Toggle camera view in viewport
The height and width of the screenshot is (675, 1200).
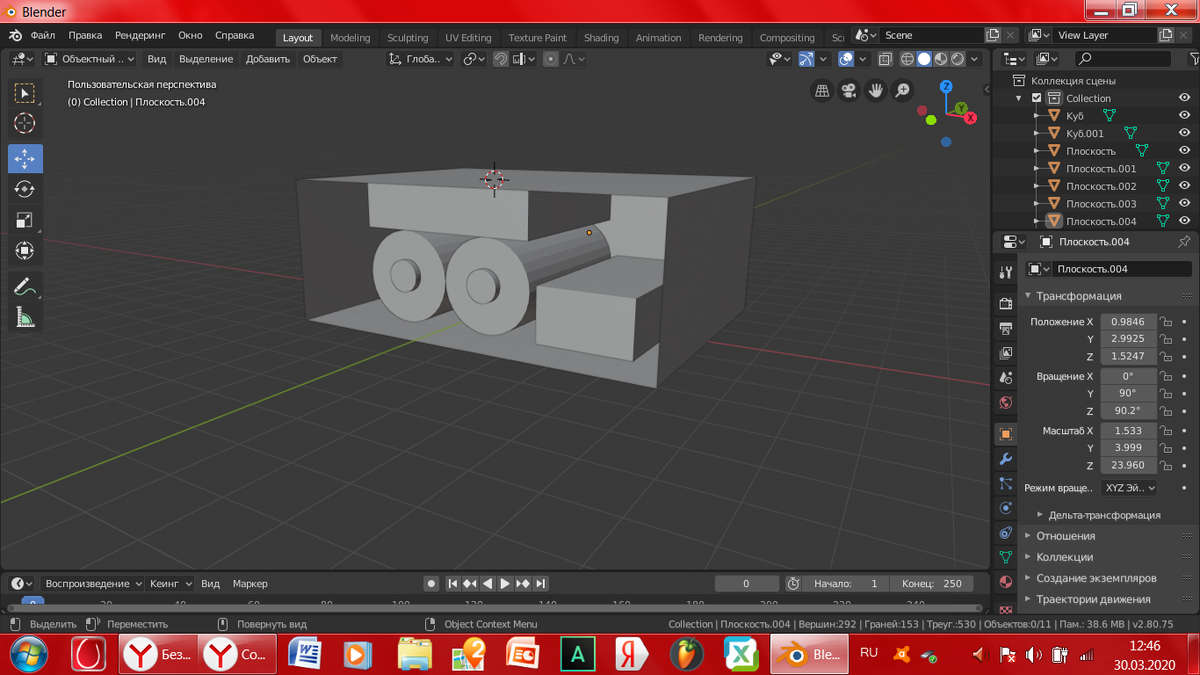[849, 91]
